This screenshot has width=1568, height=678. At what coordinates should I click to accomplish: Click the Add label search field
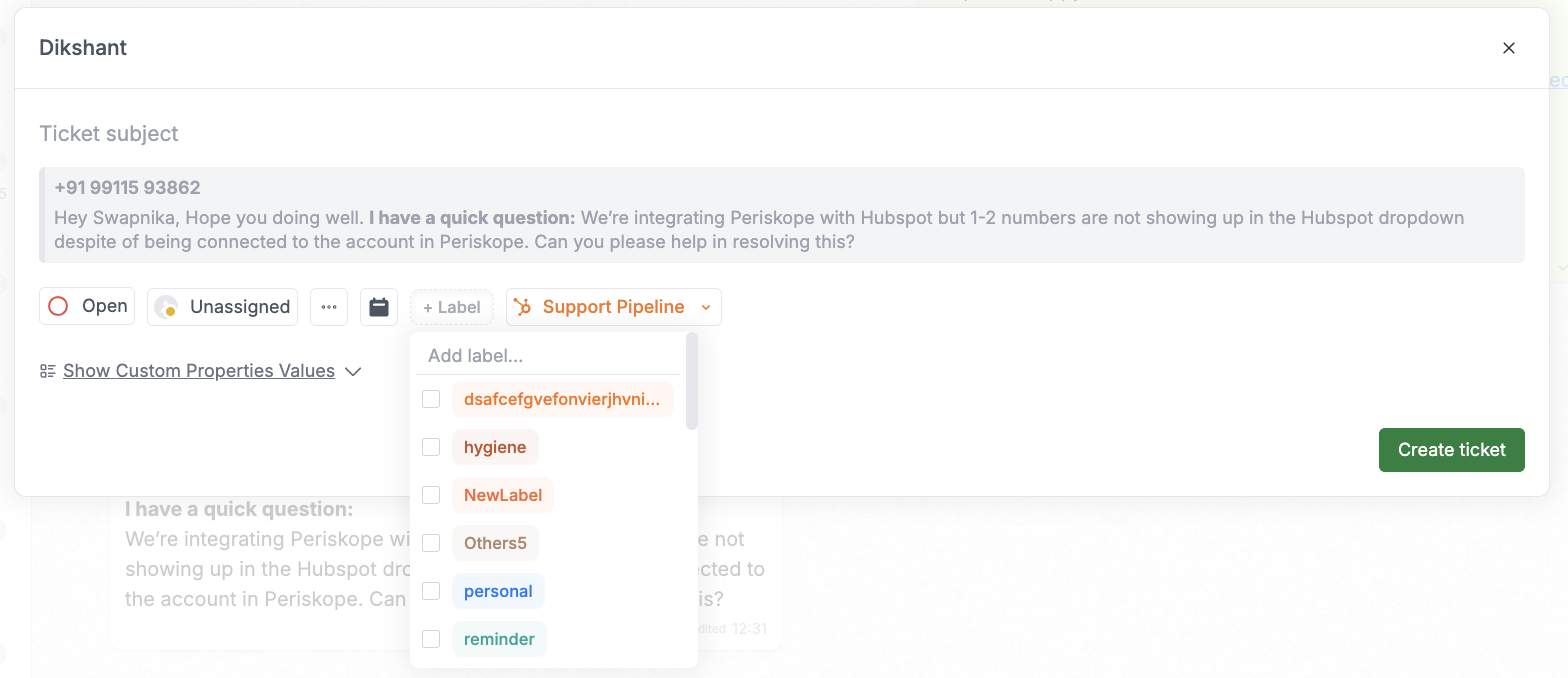pyautogui.click(x=548, y=356)
